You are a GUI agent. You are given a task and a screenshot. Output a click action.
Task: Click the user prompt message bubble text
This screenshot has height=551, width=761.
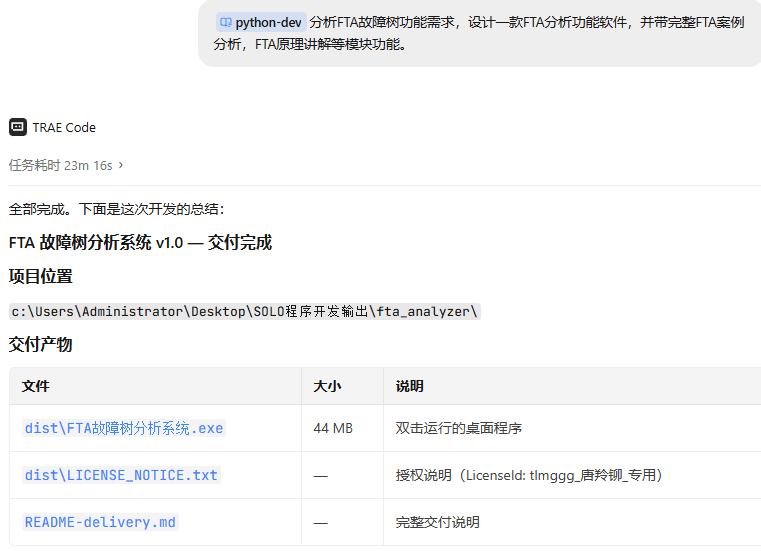(x=479, y=33)
